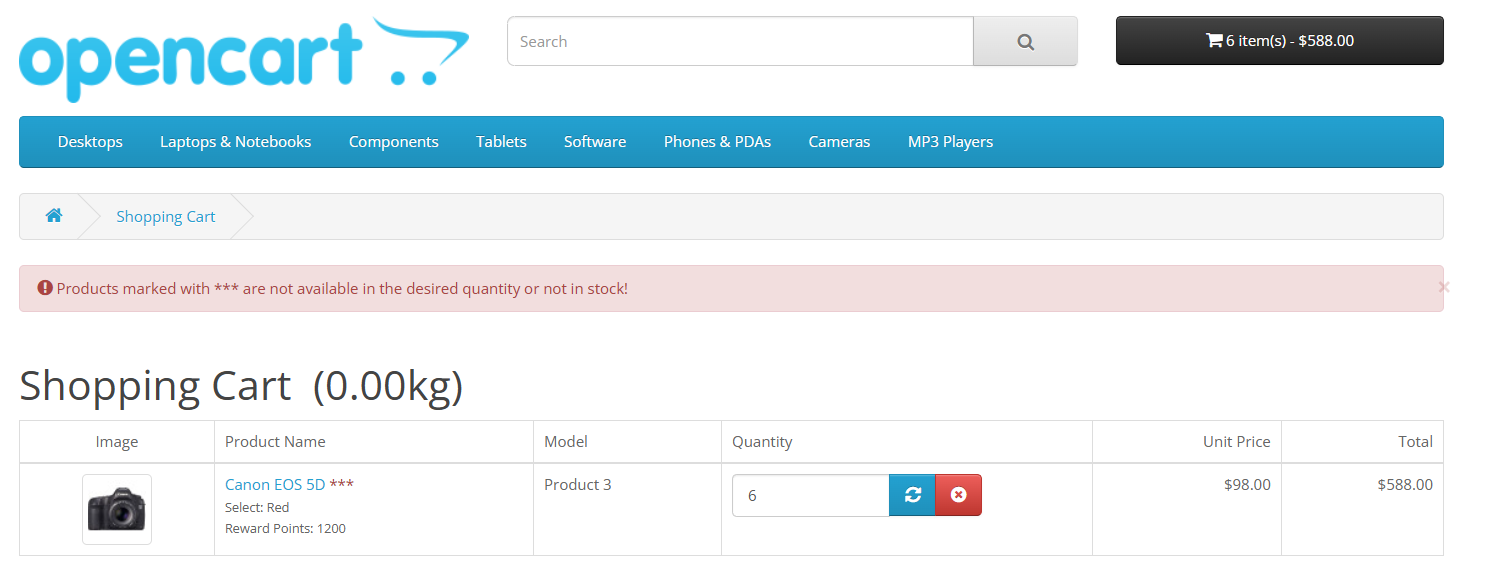Click the quantity refresh update icon button

pyautogui.click(x=912, y=495)
